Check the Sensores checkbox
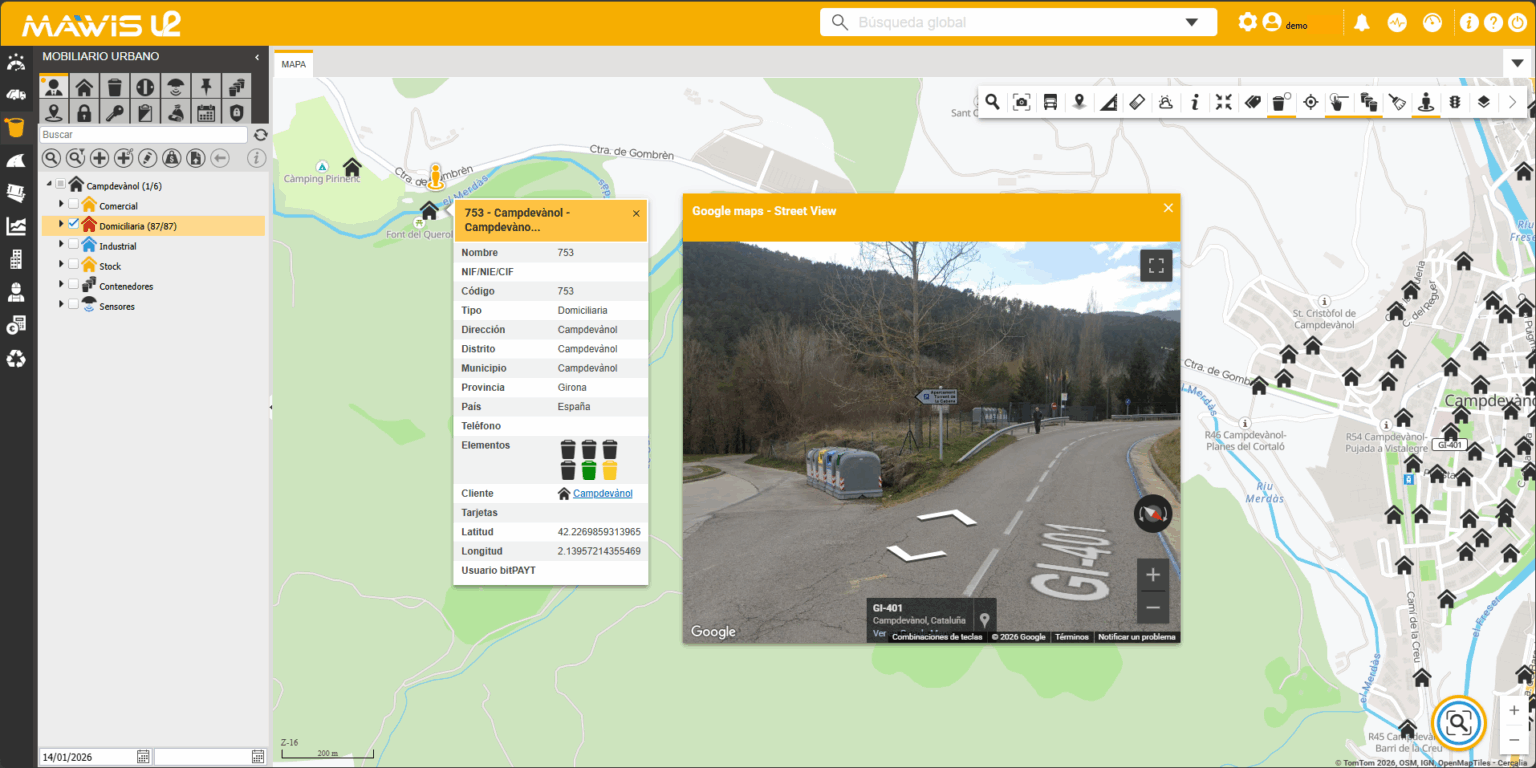The image size is (1536, 768). [x=73, y=305]
